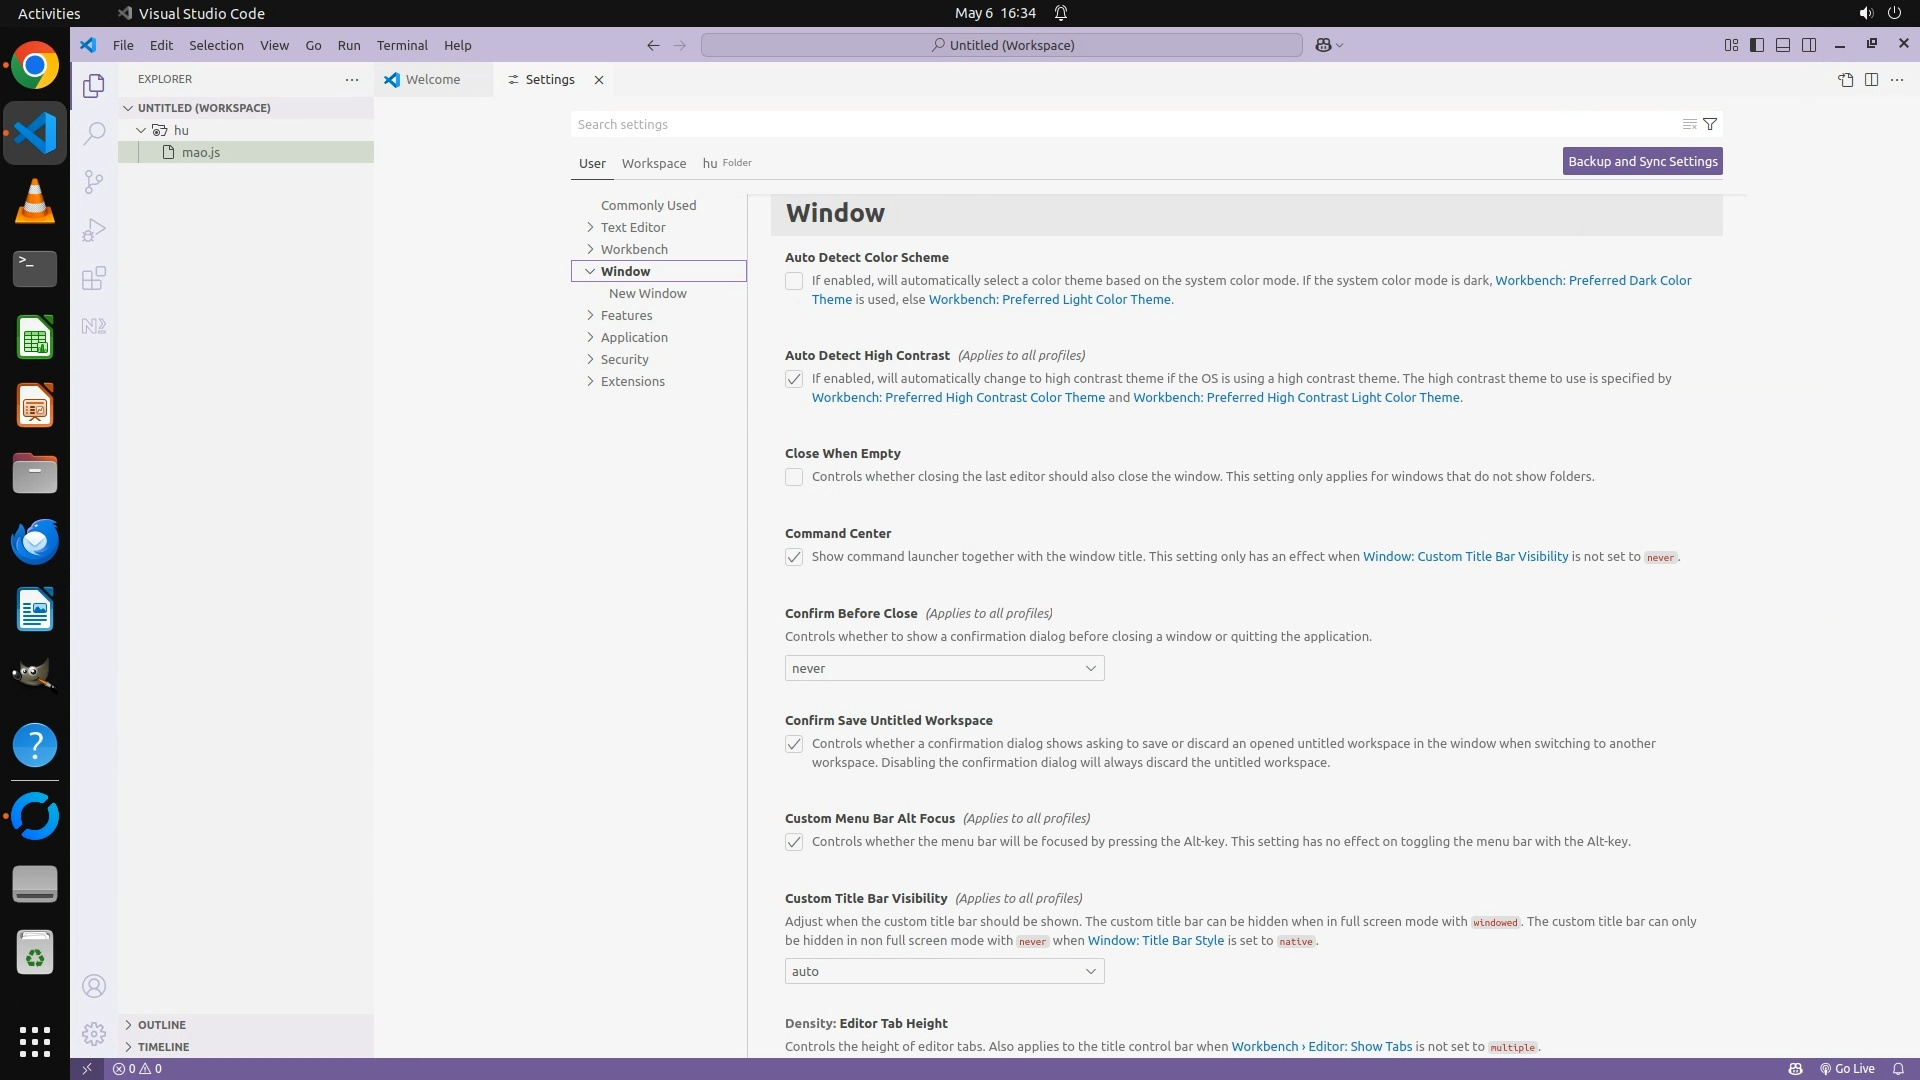Switch to Workspace settings tab
The width and height of the screenshot is (1920, 1080).
653,163
